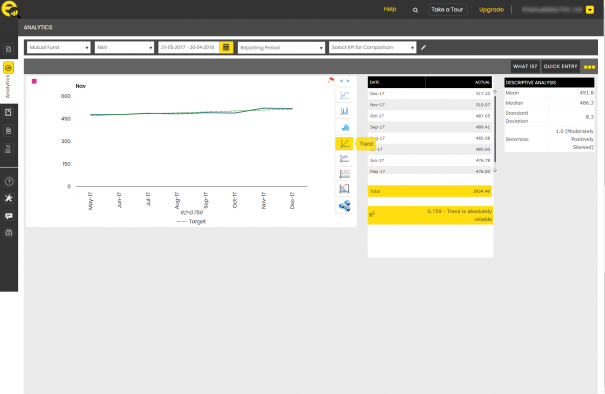The height and width of the screenshot is (394, 605).
Task: Switch to the area chart view
Action: (x=344, y=127)
